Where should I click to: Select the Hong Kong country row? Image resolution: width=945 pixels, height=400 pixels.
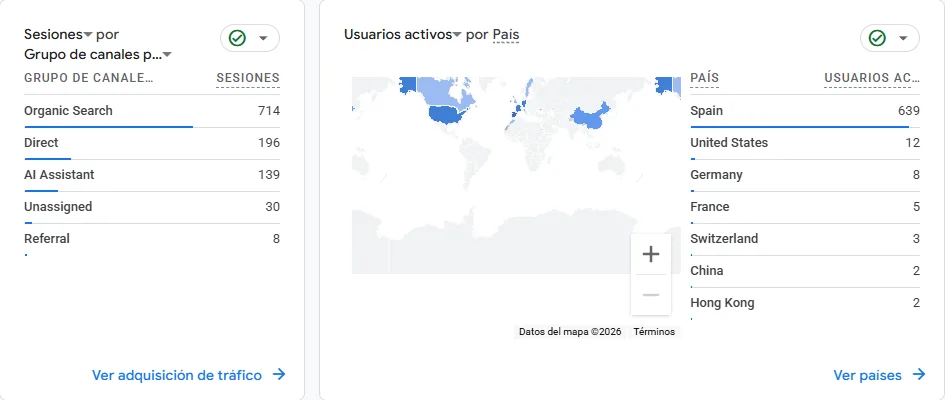click(805, 302)
